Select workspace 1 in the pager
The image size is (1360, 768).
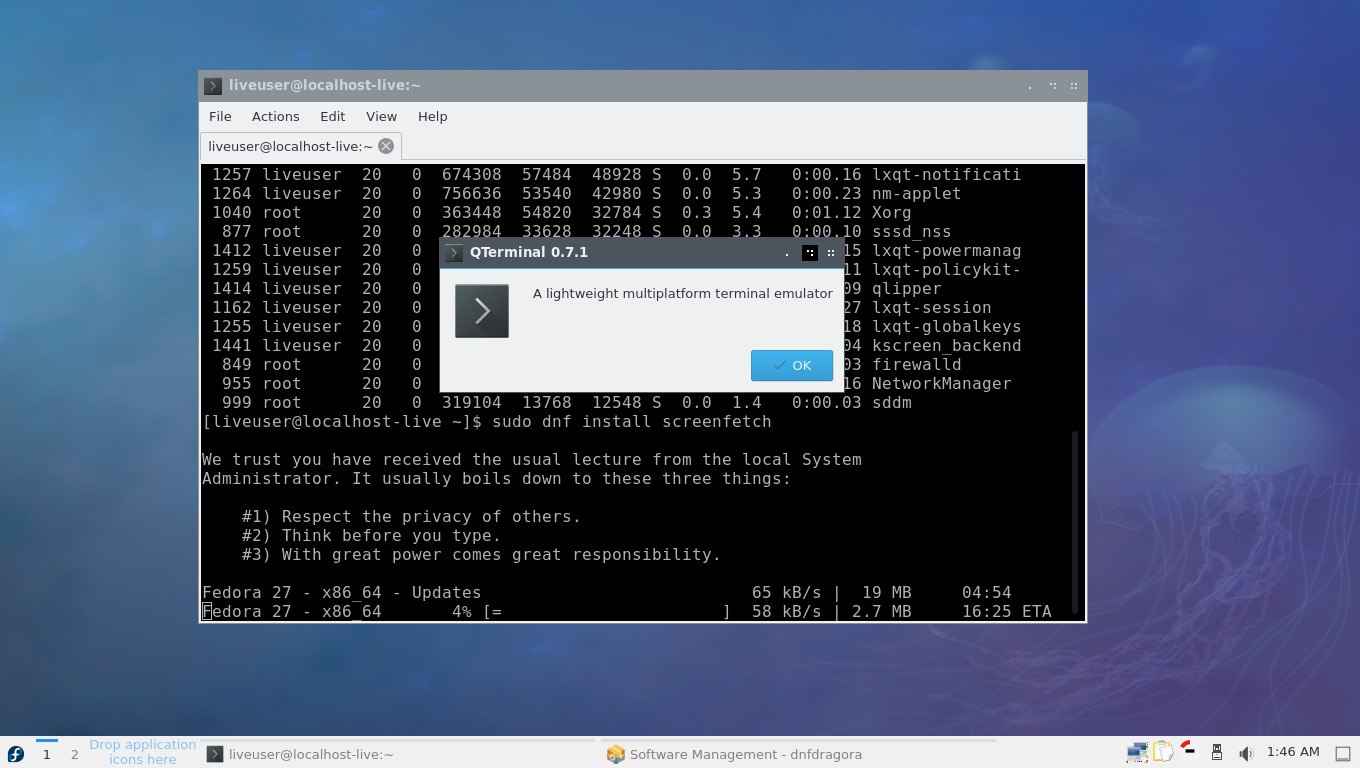click(x=46, y=754)
